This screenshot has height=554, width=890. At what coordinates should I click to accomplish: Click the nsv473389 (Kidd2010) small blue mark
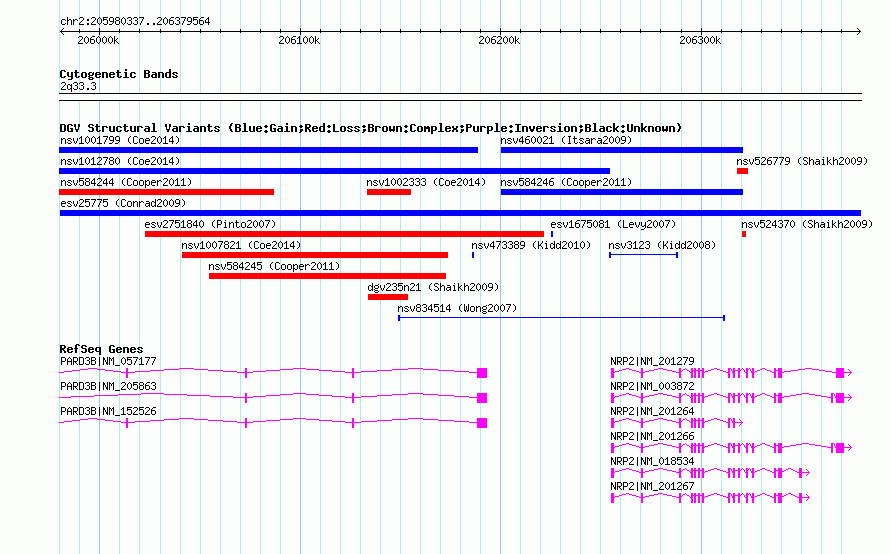[x=473, y=255]
